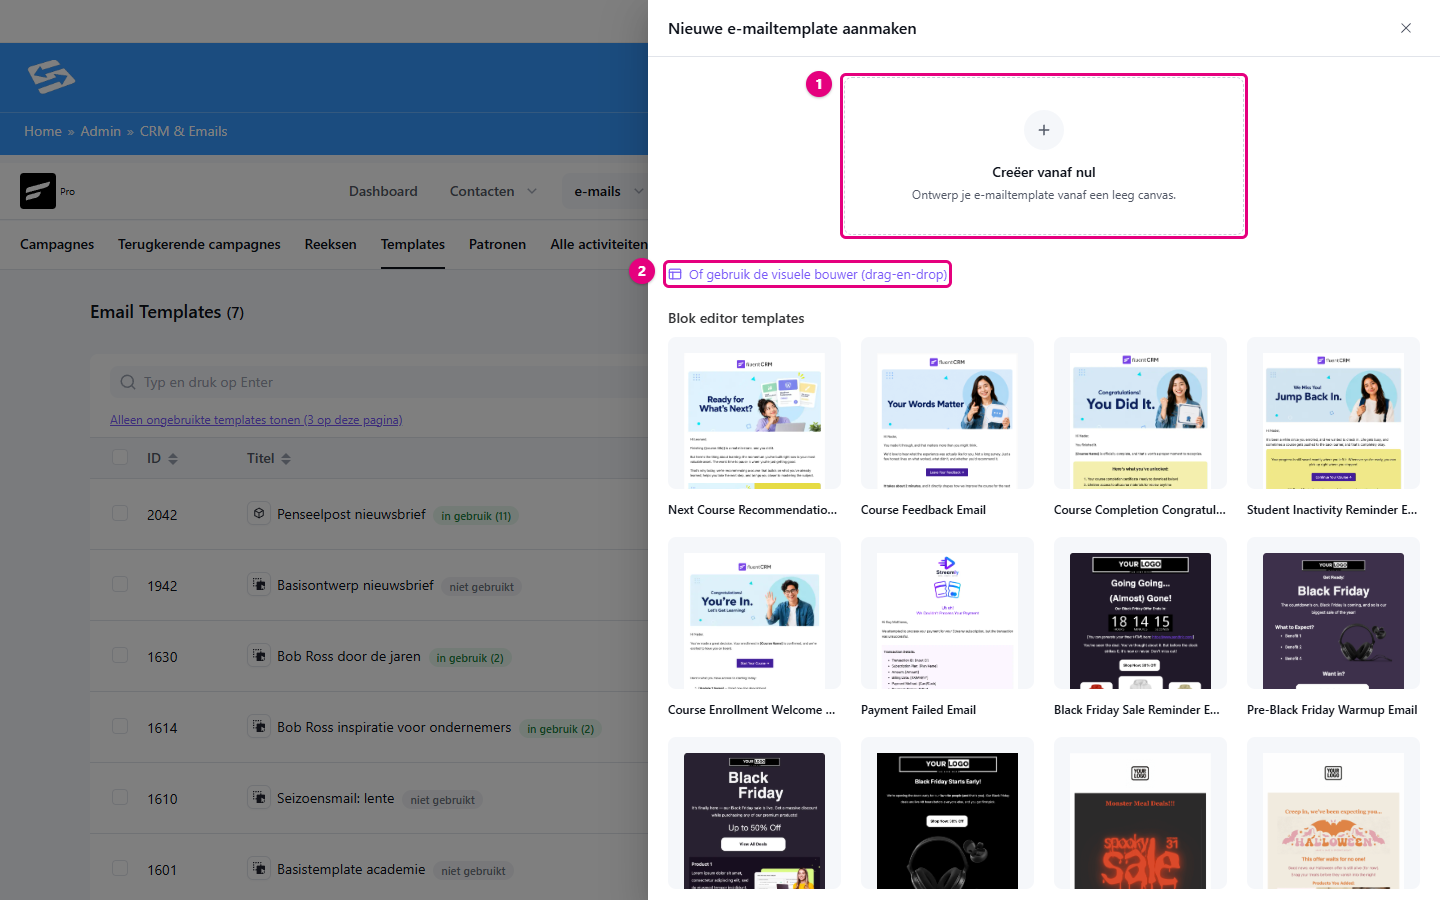
Task: Click the Admin breadcrumb link
Action: tap(101, 131)
